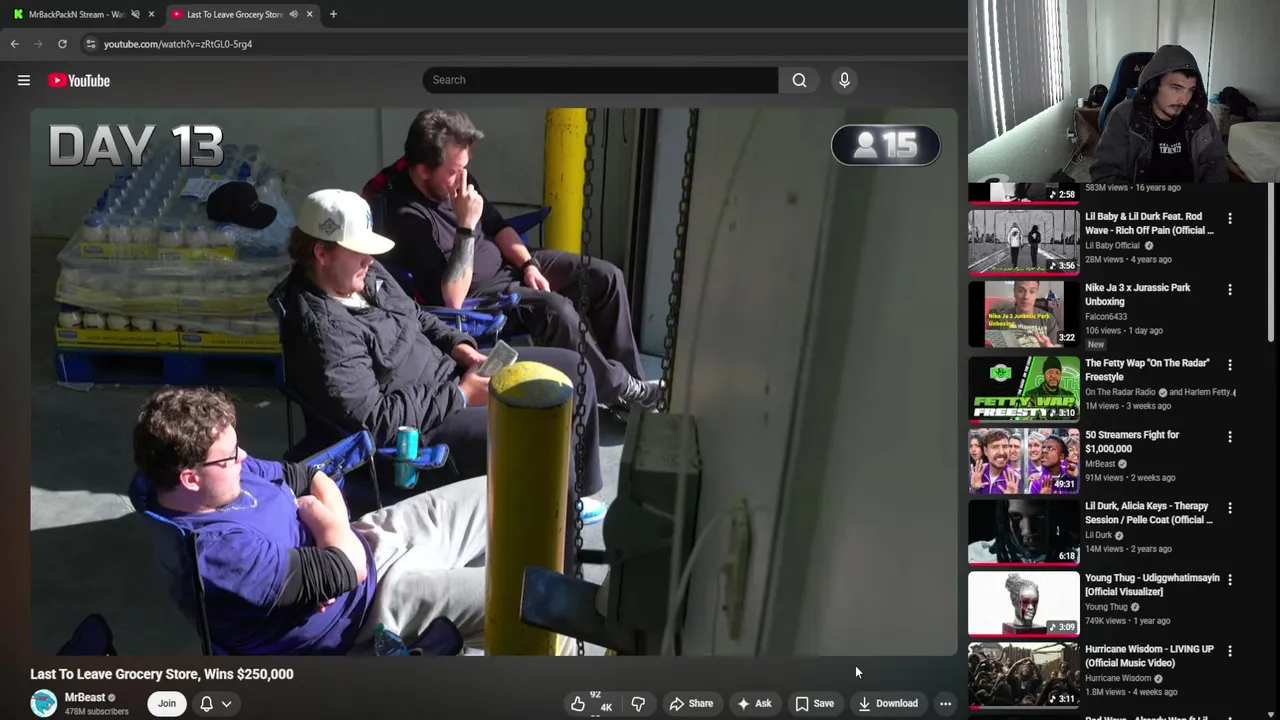1280x720 pixels.
Task: Focus the YouTube search field
Action: (x=600, y=80)
